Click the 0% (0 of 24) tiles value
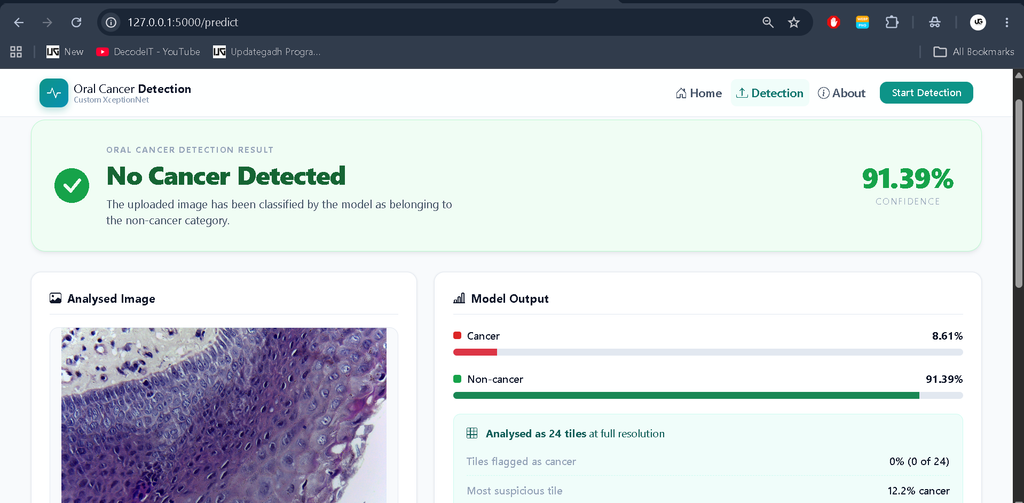This screenshot has width=1024, height=503. [919, 461]
